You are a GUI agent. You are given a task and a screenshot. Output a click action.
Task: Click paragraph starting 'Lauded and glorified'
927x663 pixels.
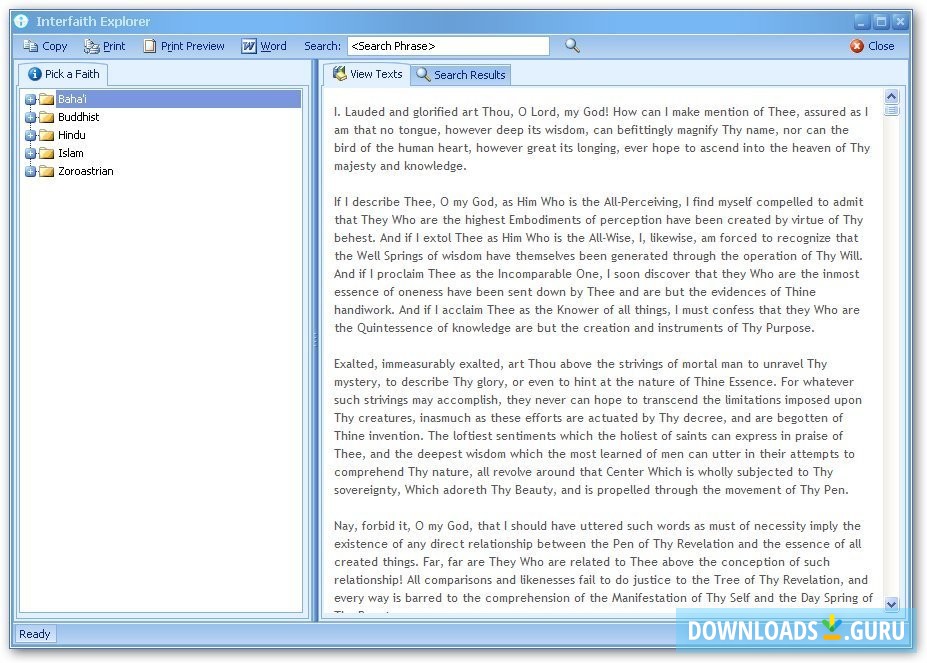(x=602, y=139)
